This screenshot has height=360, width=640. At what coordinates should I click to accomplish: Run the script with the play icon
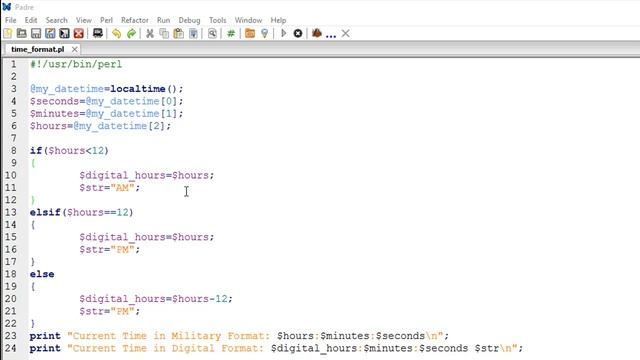[x=283, y=33]
